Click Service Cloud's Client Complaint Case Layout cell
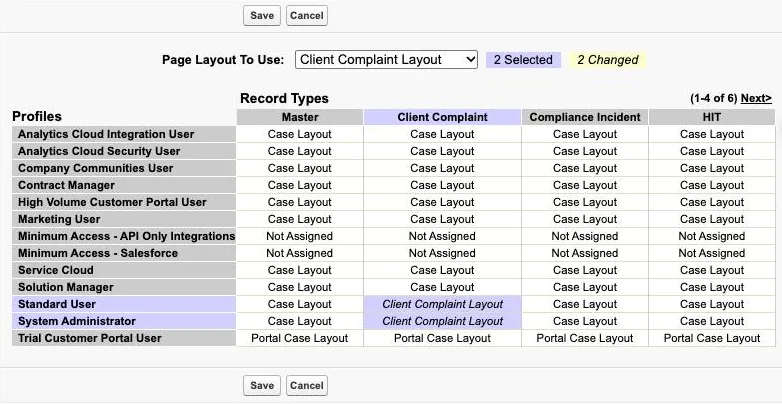 click(442, 270)
